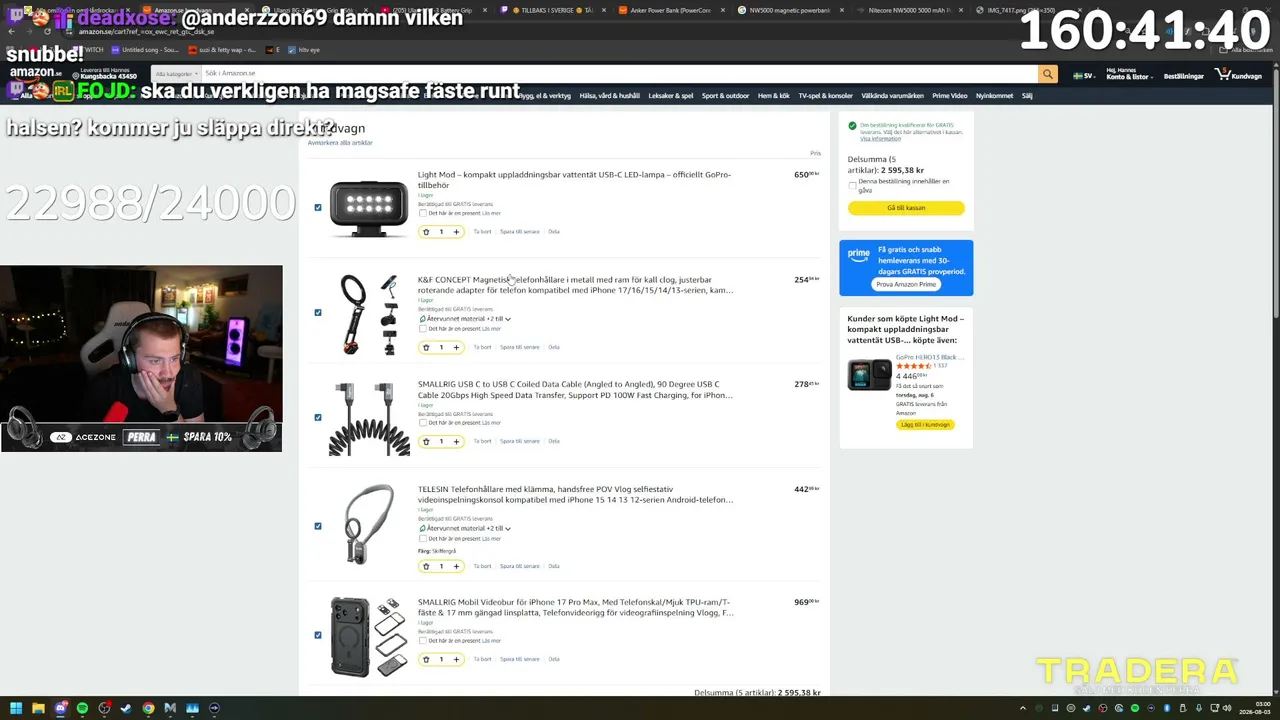Image resolution: width=1280 pixels, height=720 pixels.
Task: Open 'Hem & kök' nav item
Action: [774, 96]
